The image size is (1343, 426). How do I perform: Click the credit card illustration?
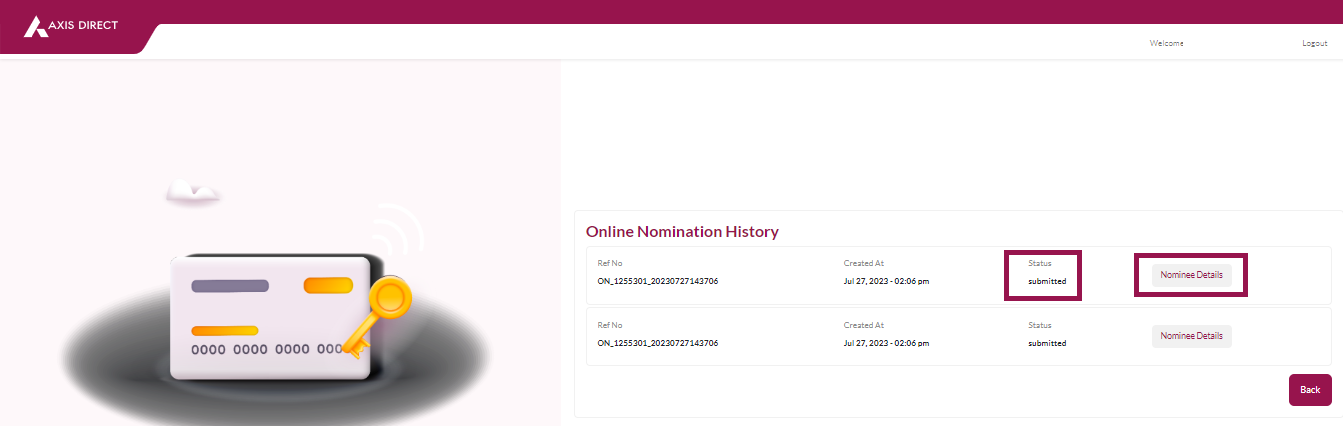[270, 315]
